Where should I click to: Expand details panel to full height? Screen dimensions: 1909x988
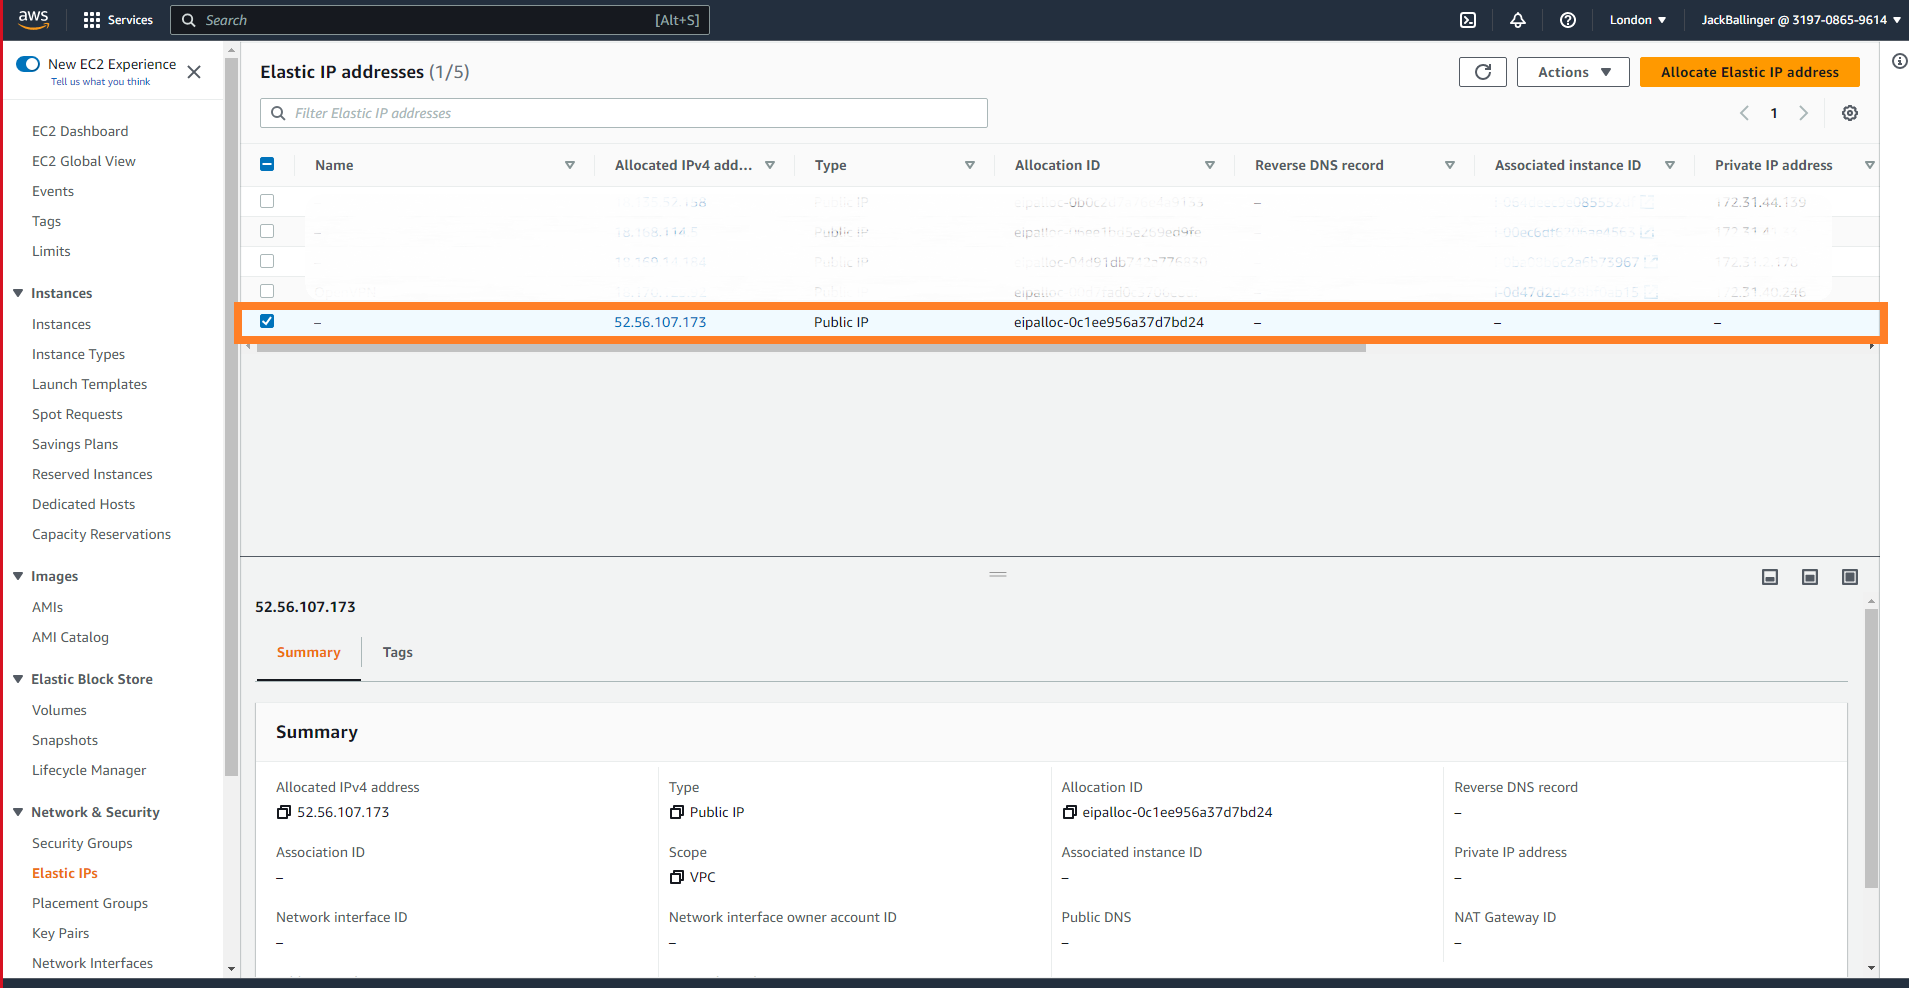pyautogui.click(x=1850, y=577)
